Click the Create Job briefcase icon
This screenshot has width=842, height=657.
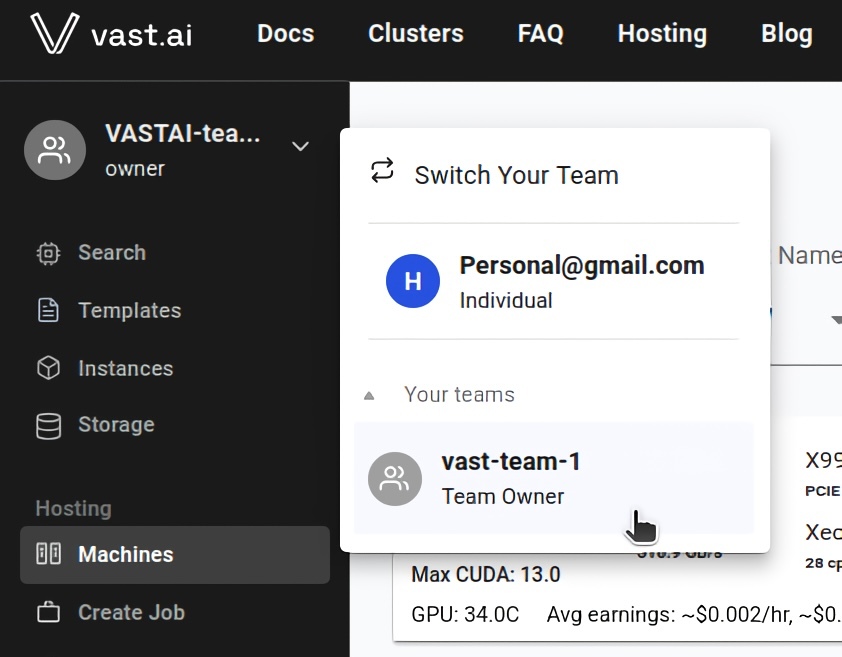(48, 612)
